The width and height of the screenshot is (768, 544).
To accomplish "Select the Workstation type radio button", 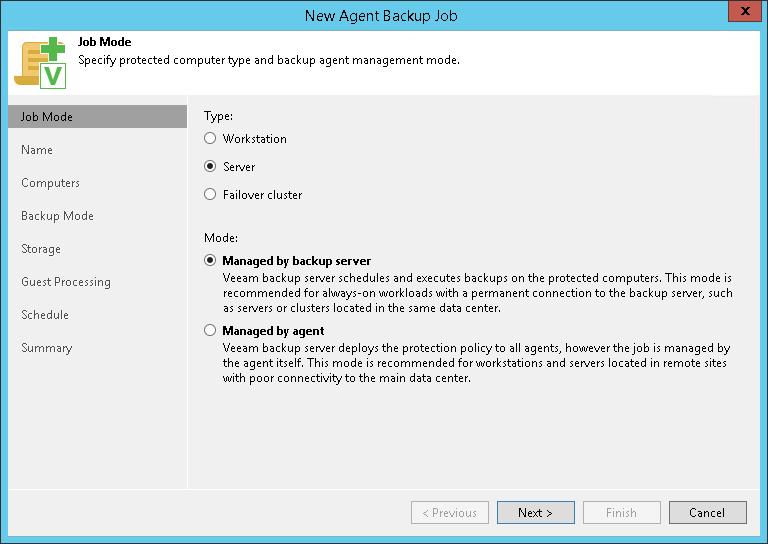I will [210, 139].
